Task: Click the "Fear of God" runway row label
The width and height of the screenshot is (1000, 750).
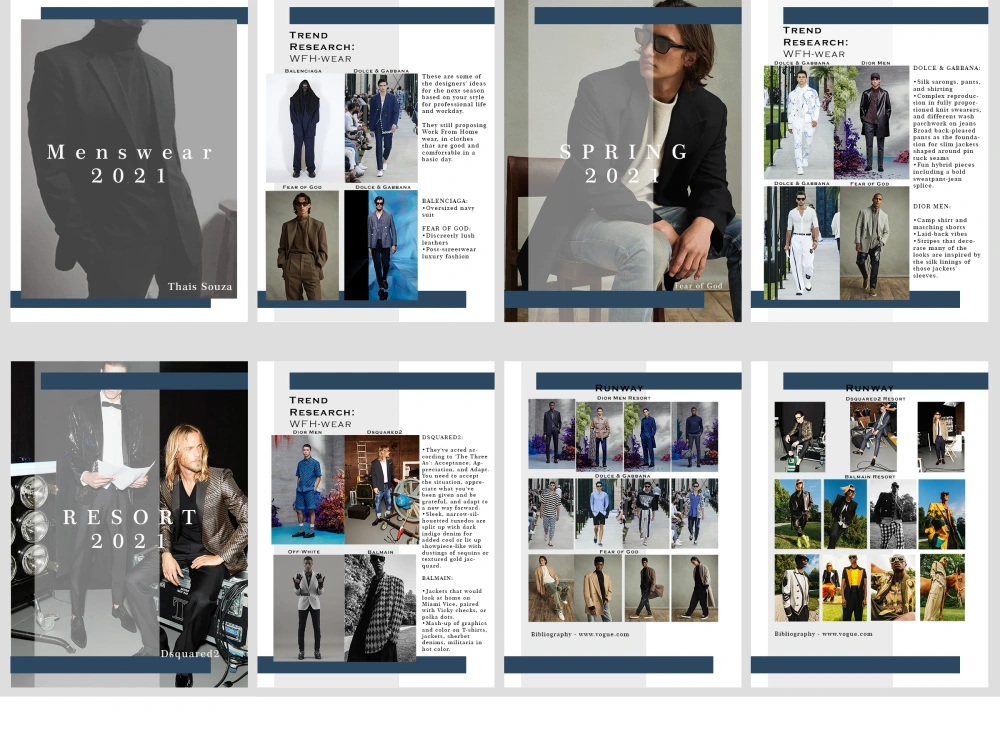Action: coord(619,552)
